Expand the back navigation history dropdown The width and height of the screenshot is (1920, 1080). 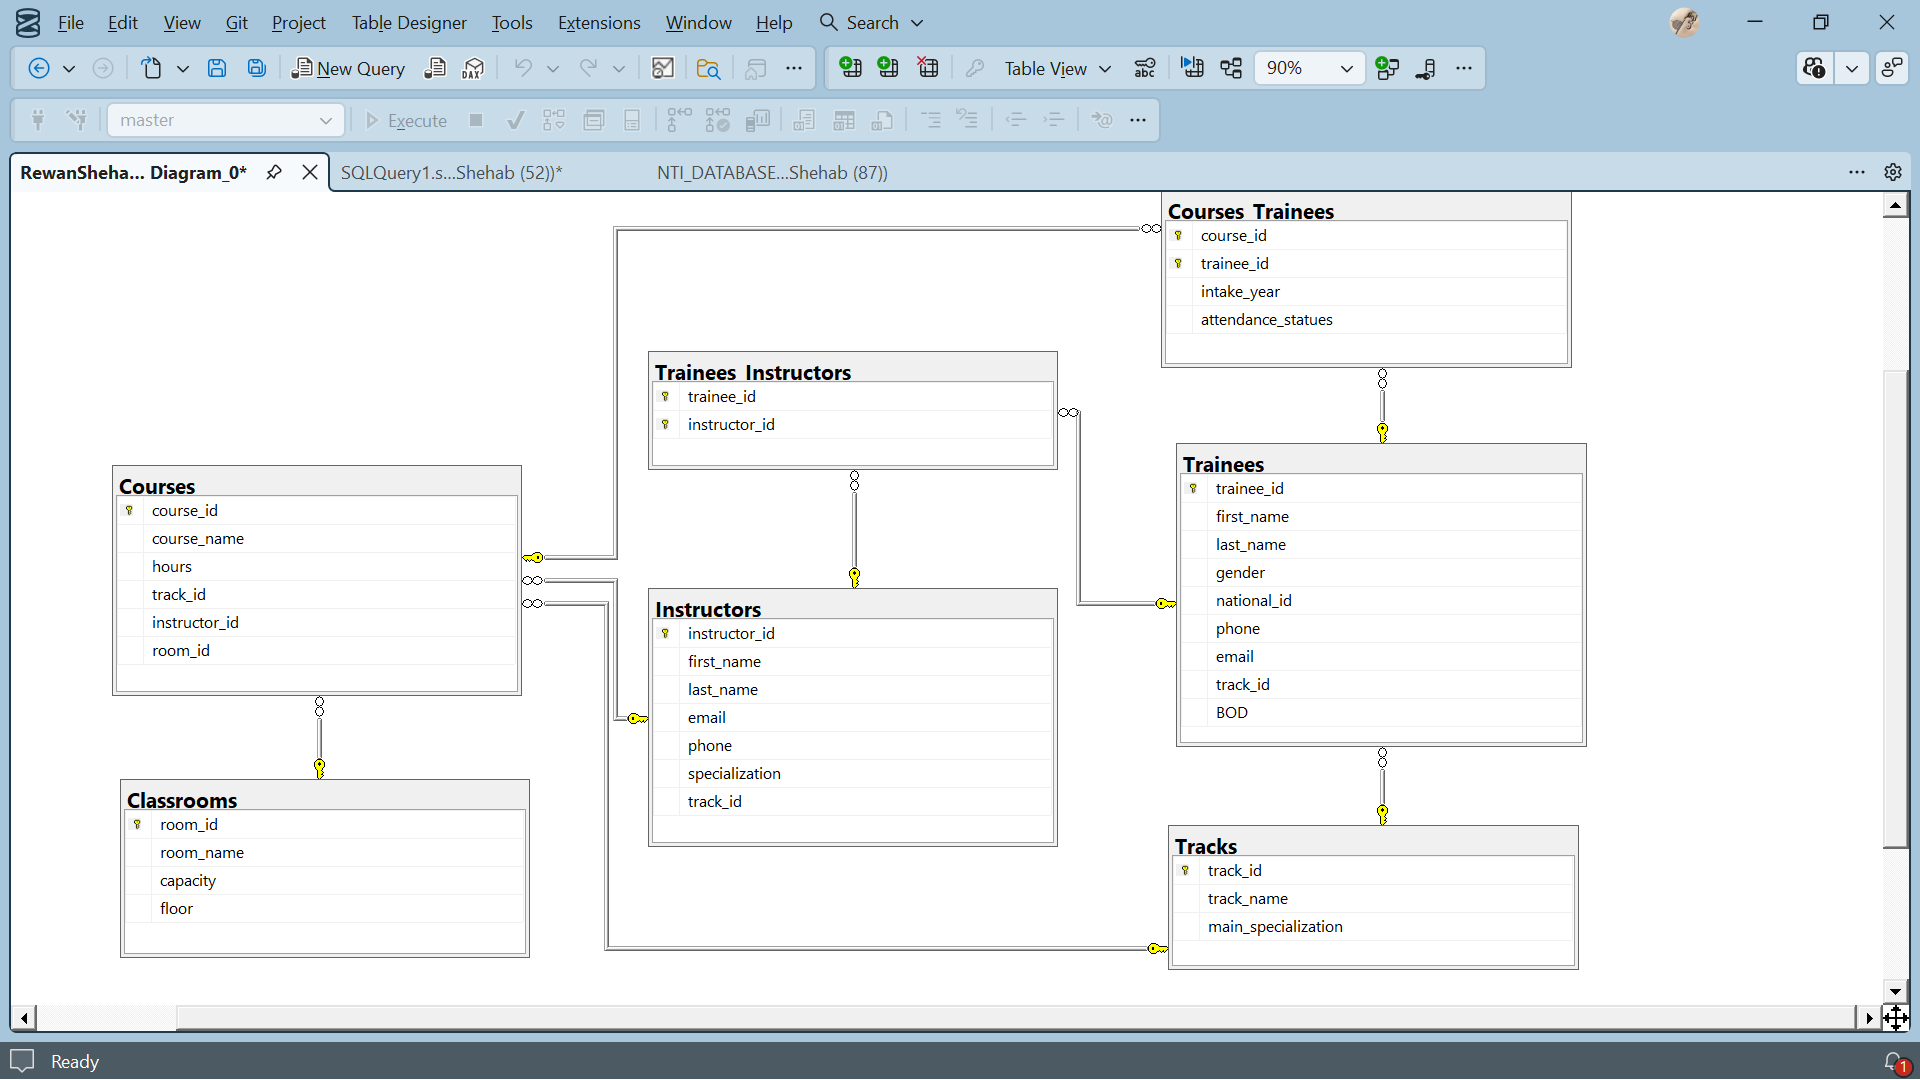point(69,68)
